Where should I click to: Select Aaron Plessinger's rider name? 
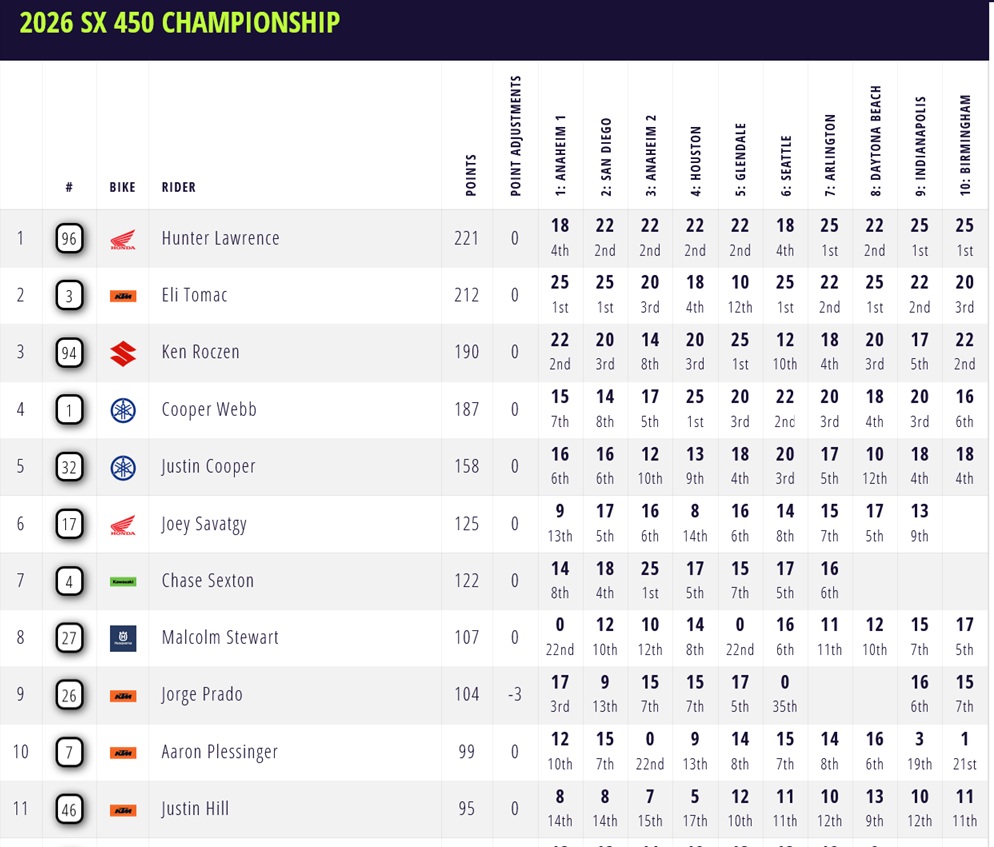(x=219, y=752)
